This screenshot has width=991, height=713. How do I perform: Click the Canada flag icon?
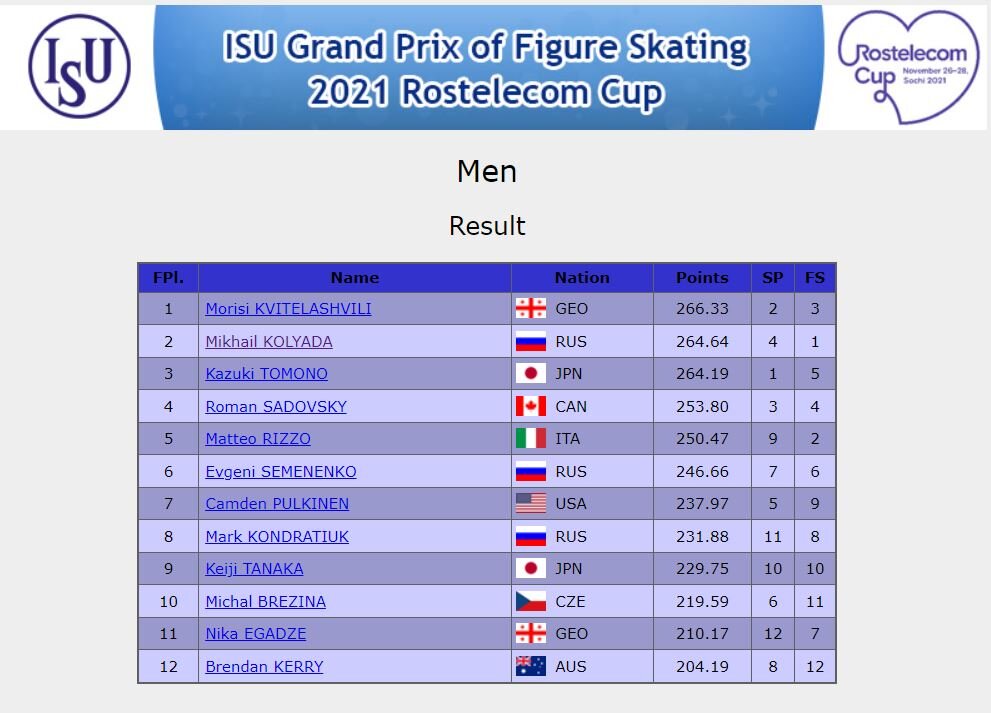pos(530,406)
